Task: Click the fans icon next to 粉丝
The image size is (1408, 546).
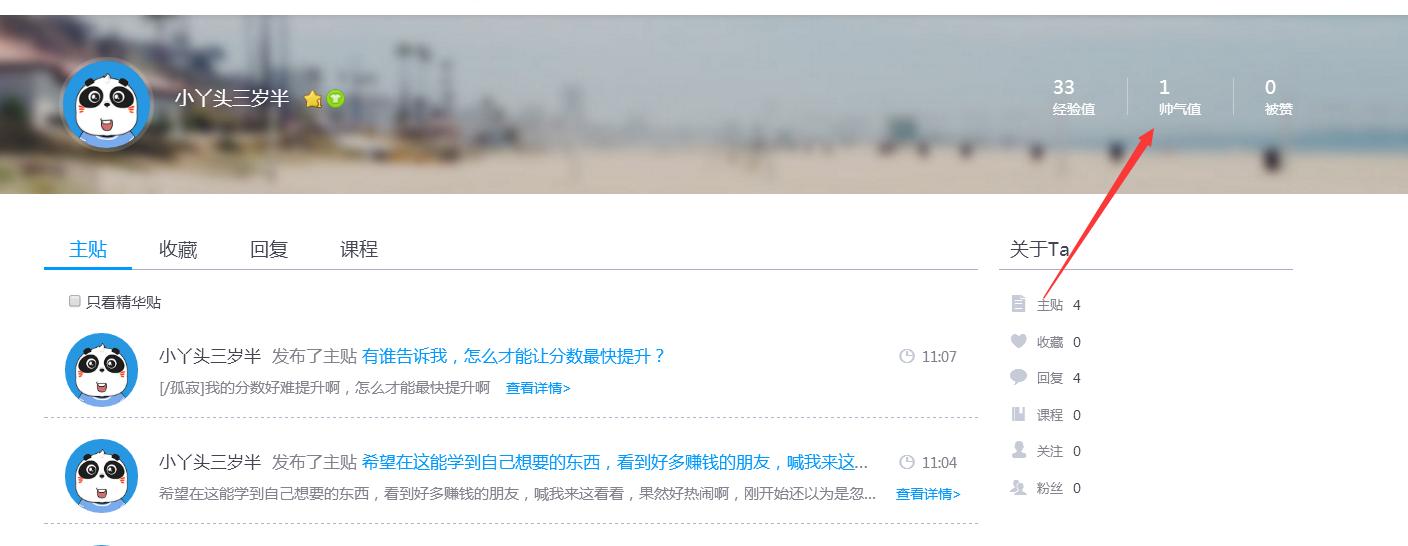Action: [x=1019, y=487]
